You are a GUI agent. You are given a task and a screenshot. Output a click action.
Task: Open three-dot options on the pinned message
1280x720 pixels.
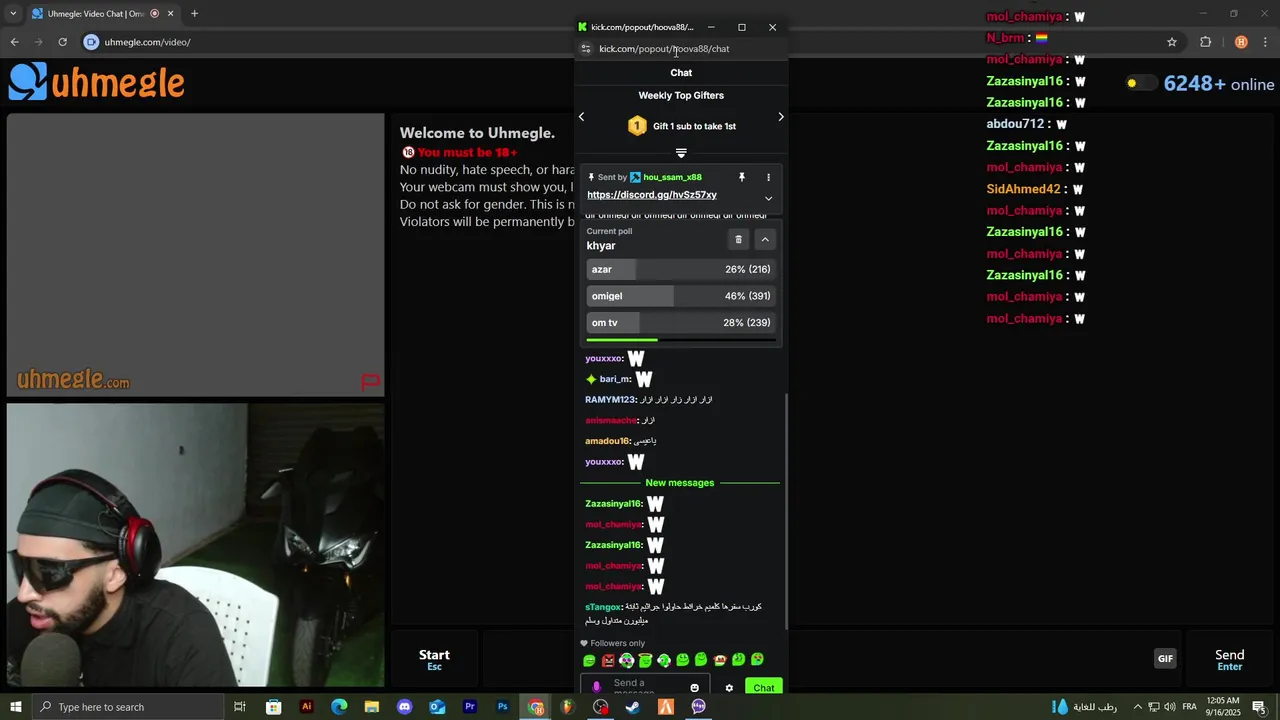coord(768,177)
